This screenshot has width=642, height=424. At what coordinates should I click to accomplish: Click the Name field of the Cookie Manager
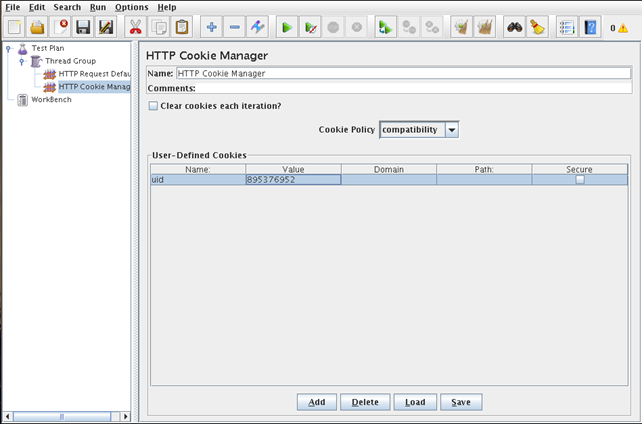coord(403,73)
